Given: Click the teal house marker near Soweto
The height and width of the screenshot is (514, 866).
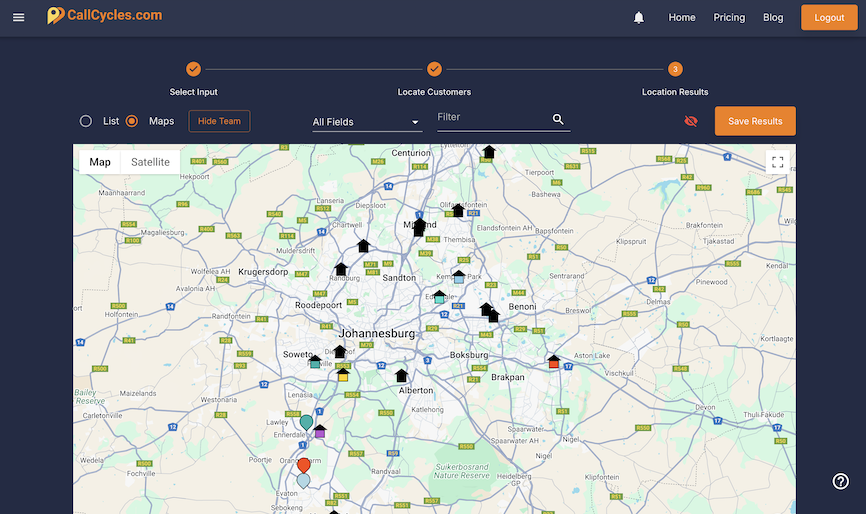Looking at the screenshot, I should pyautogui.click(x=315, y=362).
